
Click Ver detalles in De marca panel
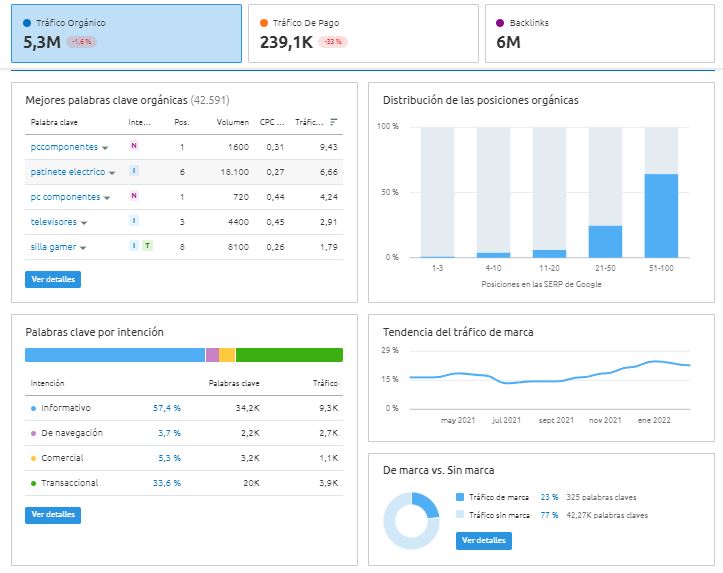tap(484, 541)
